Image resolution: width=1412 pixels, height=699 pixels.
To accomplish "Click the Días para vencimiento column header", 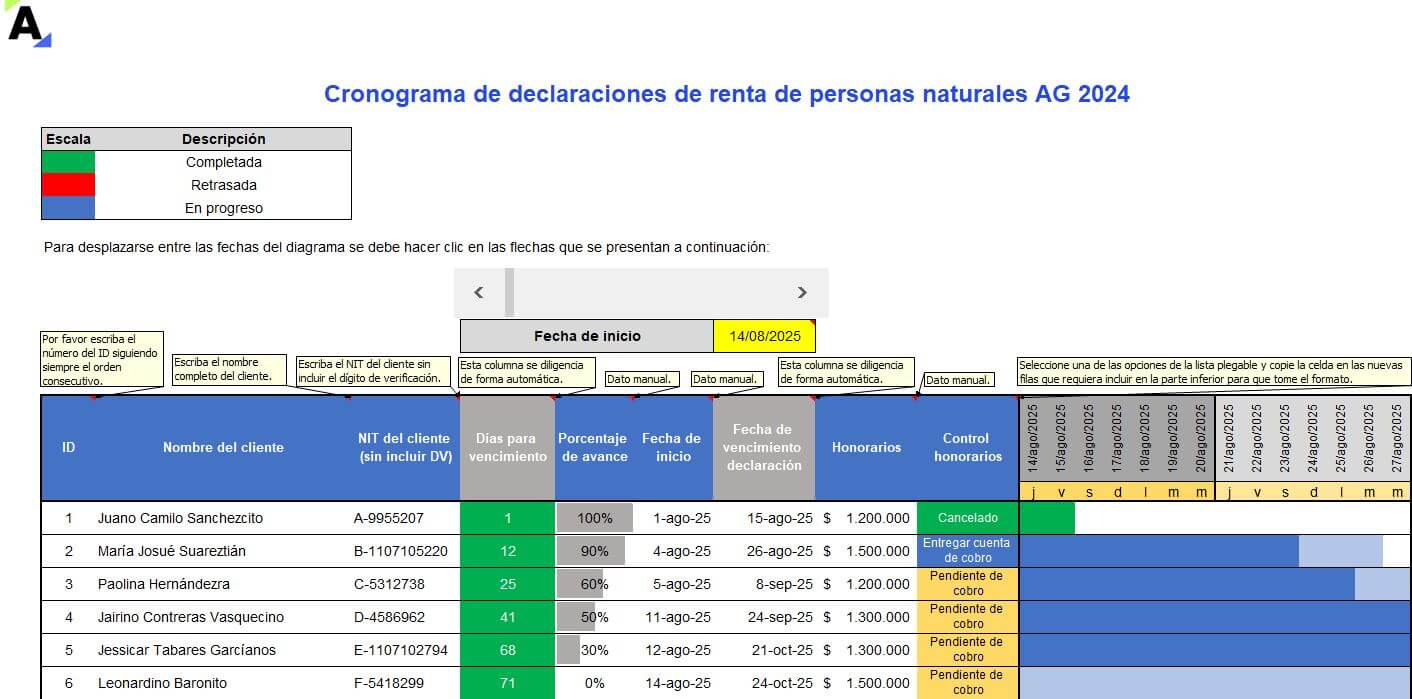I will [507, 448].
